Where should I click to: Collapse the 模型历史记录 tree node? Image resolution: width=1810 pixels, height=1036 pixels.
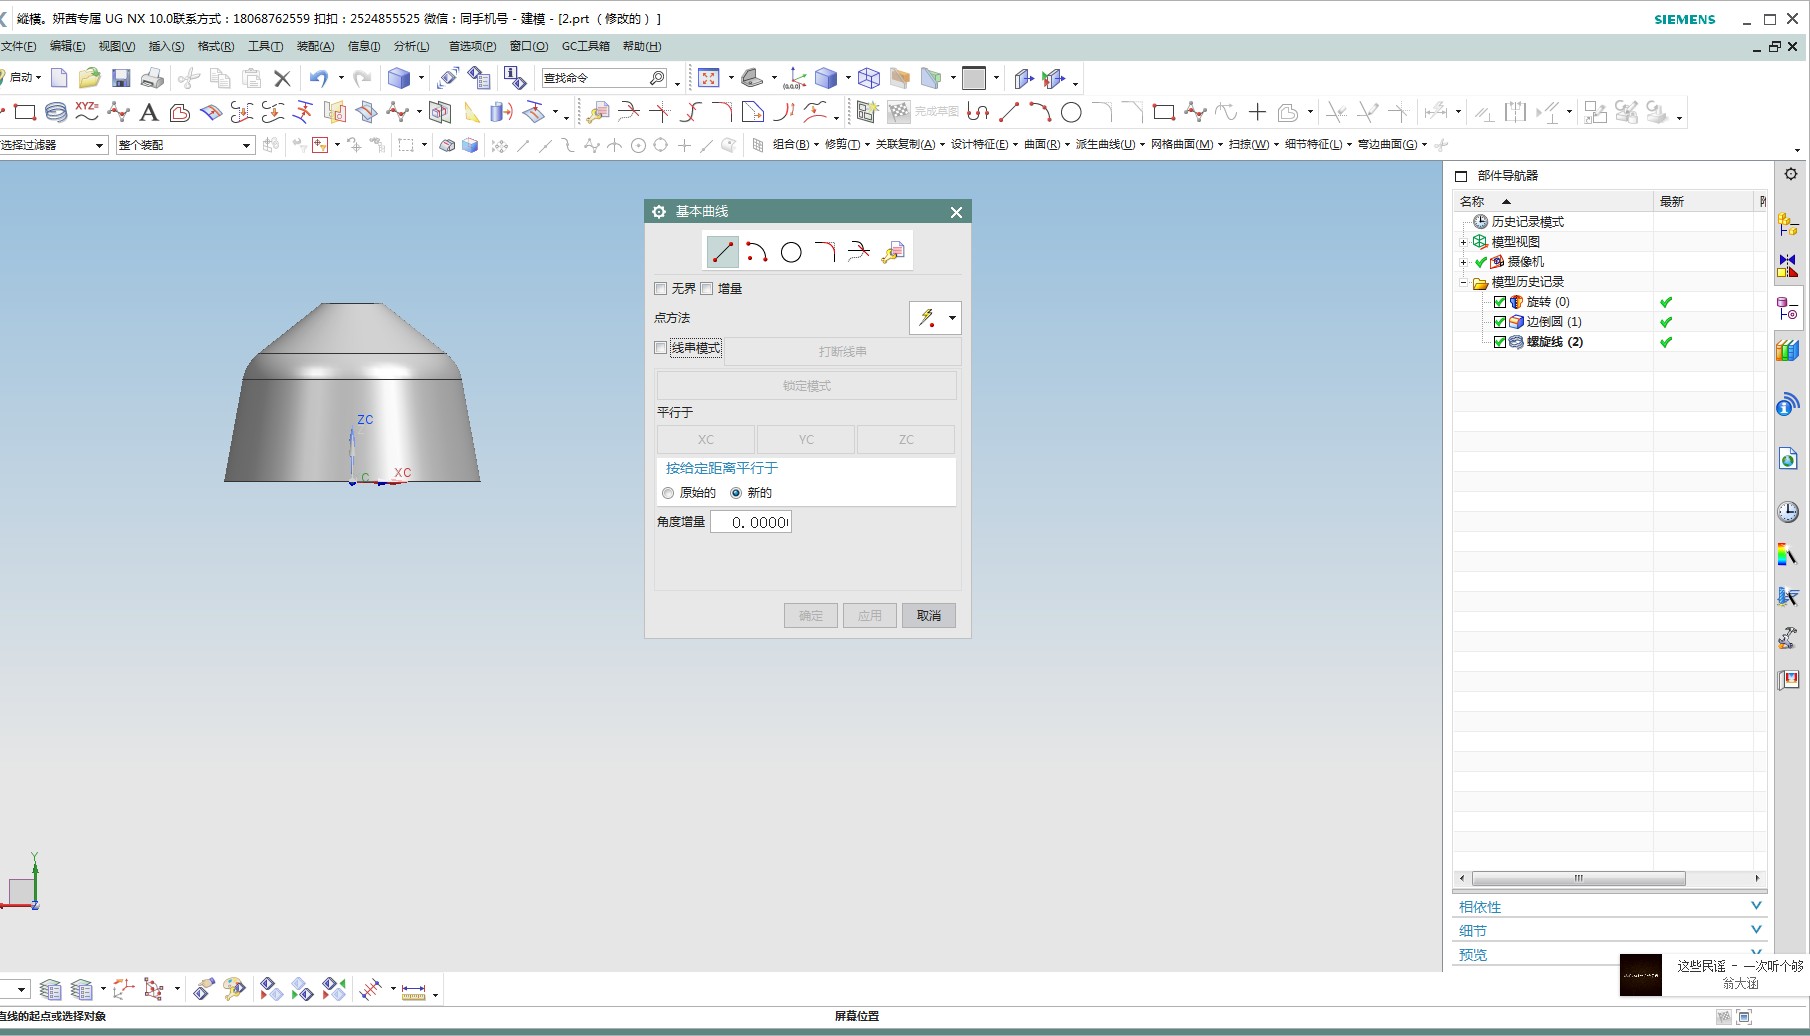coord(1463,282)
